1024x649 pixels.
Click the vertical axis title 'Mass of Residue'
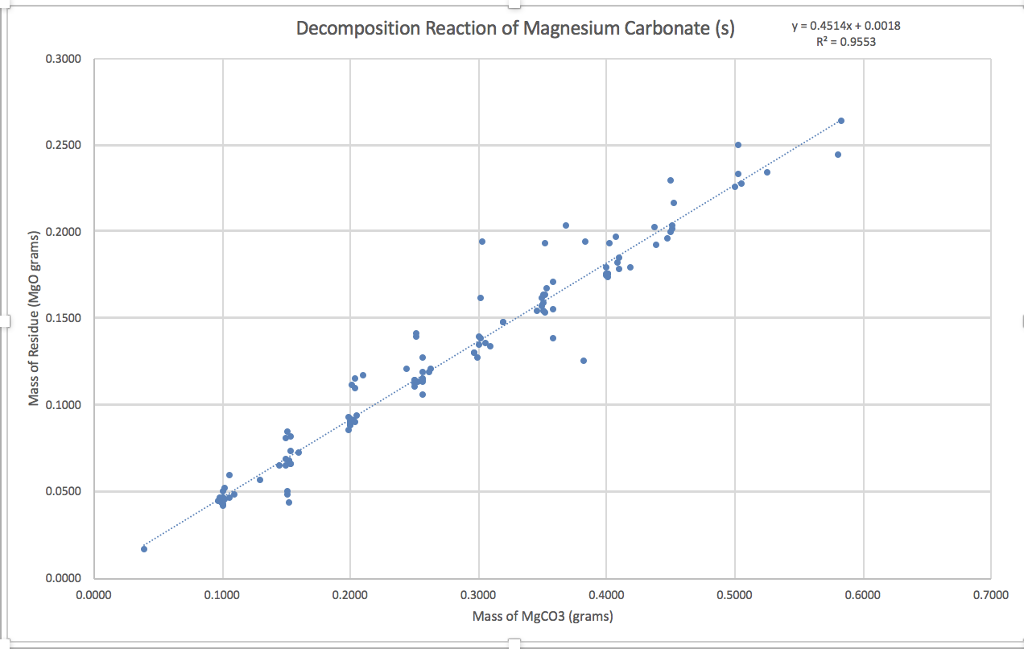(35, 318)
